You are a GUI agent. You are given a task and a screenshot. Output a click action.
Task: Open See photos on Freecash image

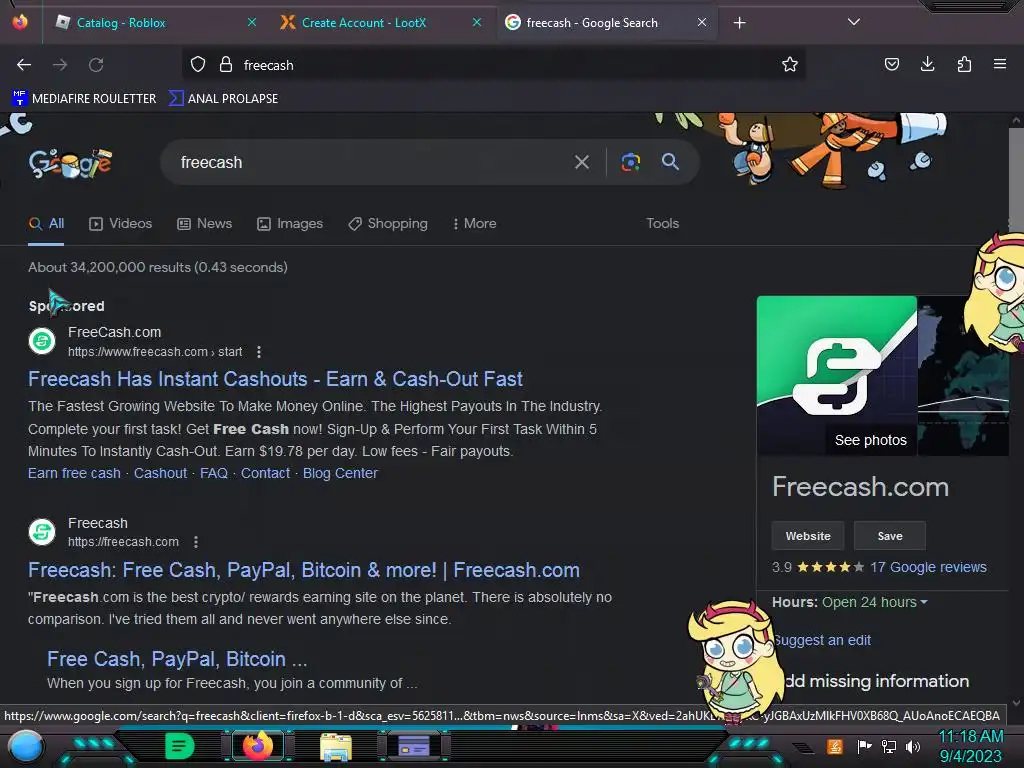(x=871, y=440)
